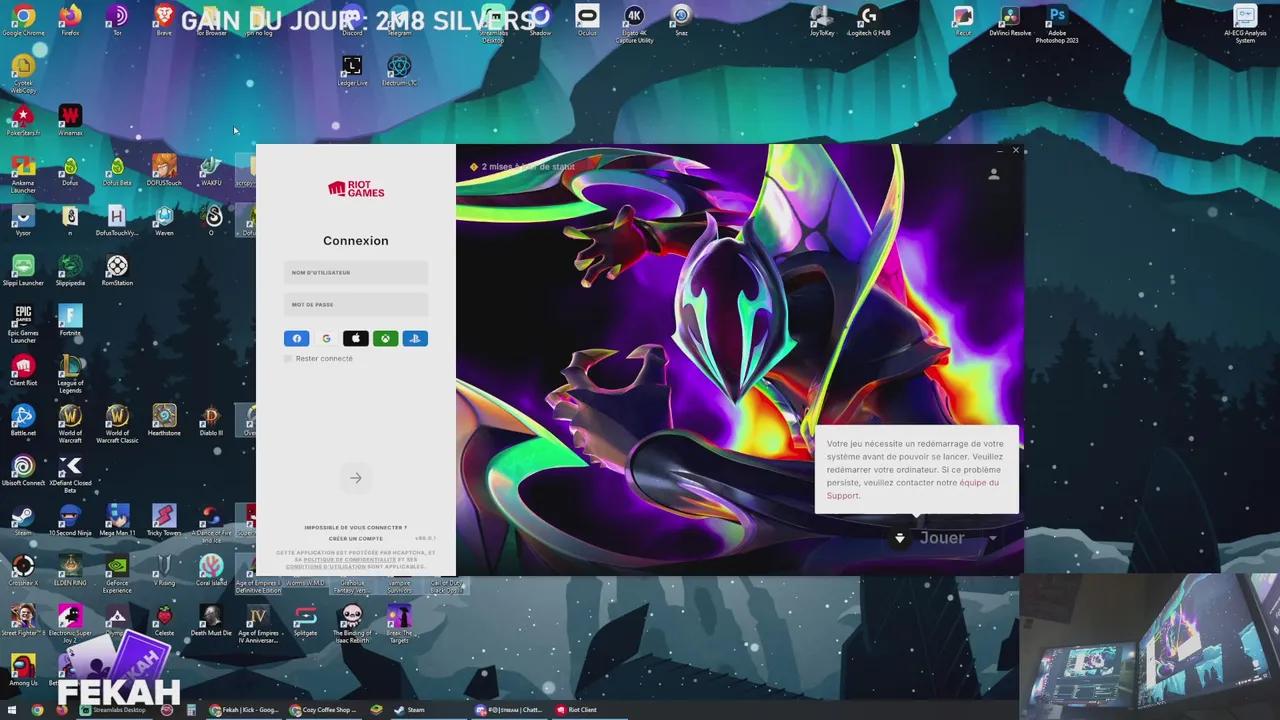The image size is (1280, 720).
Task: Open the profile icon in Riot Client
Action: tap(993, 174)
